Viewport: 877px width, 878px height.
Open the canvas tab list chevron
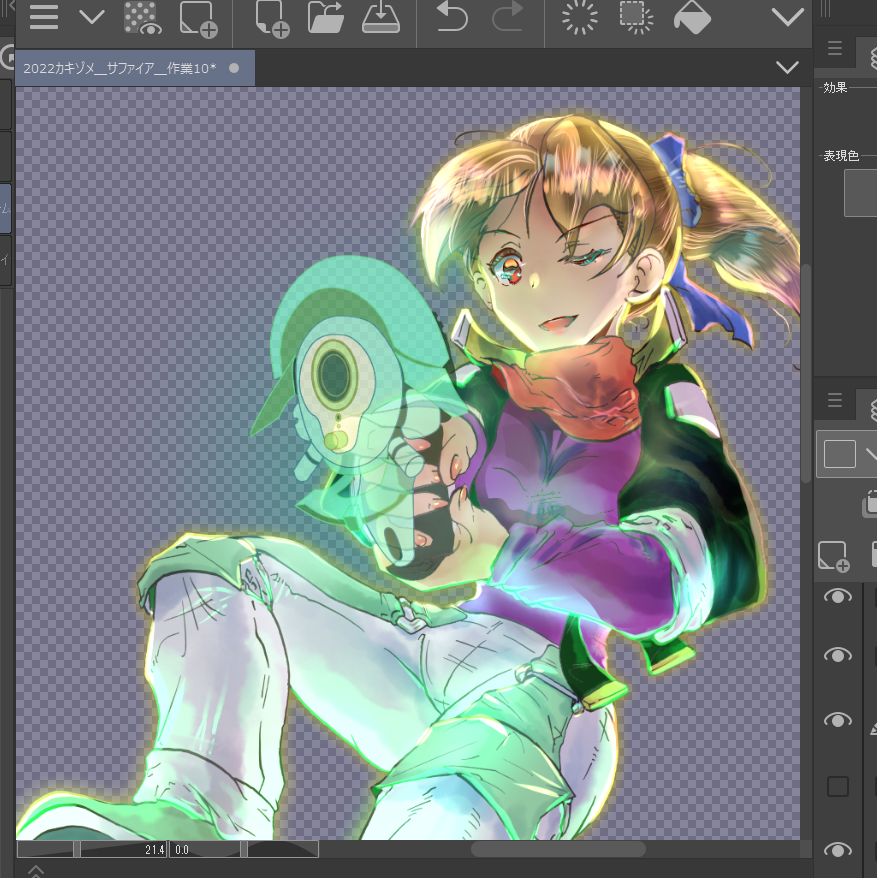tap(787, 68)
